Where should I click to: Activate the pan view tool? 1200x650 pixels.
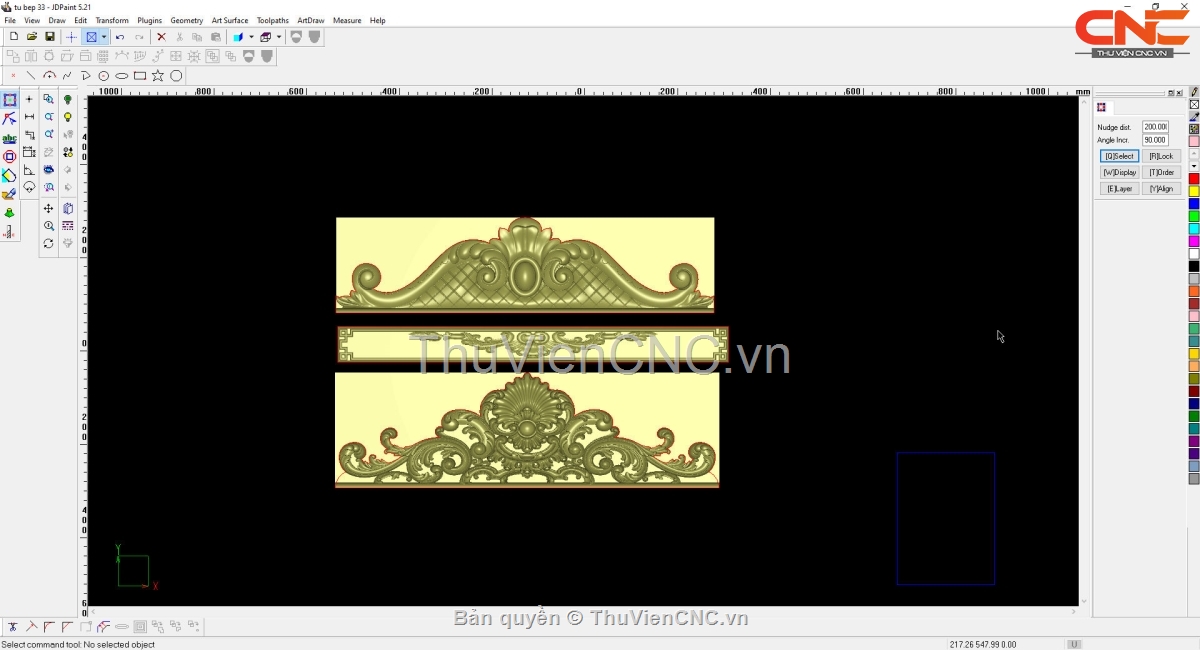point(48,209)
